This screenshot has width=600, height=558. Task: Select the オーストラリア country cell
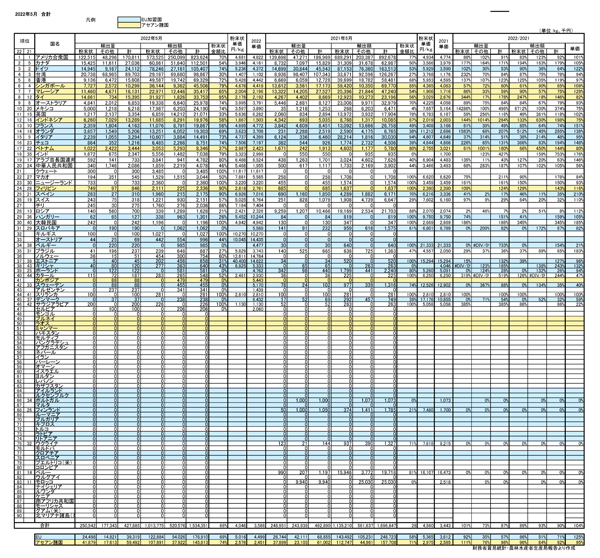click(55, 103)
